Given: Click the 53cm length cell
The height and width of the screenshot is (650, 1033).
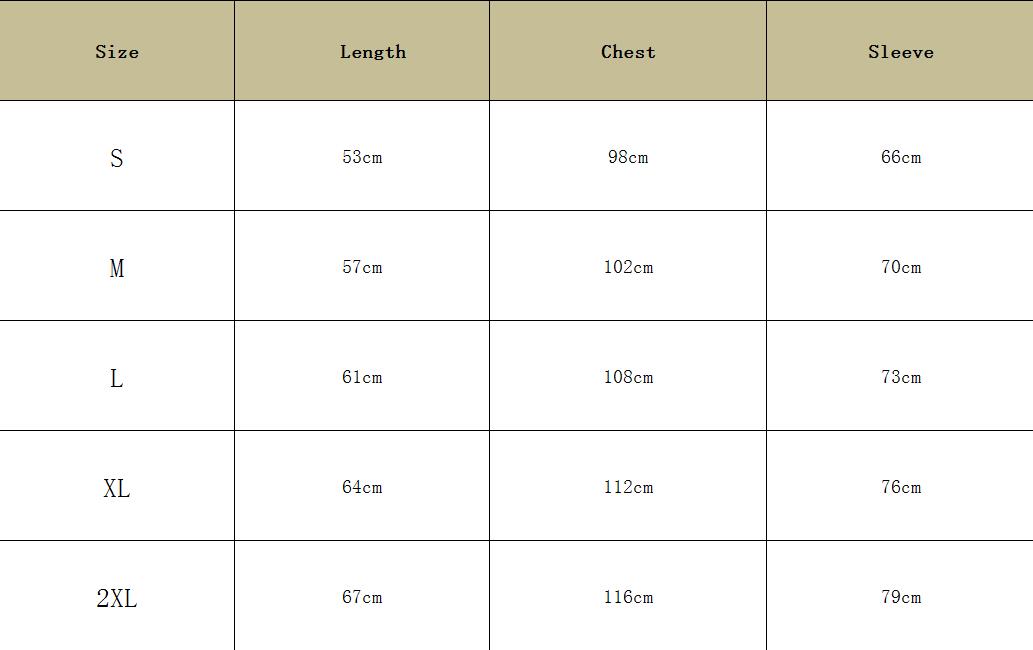Looking at the screenshot, I should [362, 157].
